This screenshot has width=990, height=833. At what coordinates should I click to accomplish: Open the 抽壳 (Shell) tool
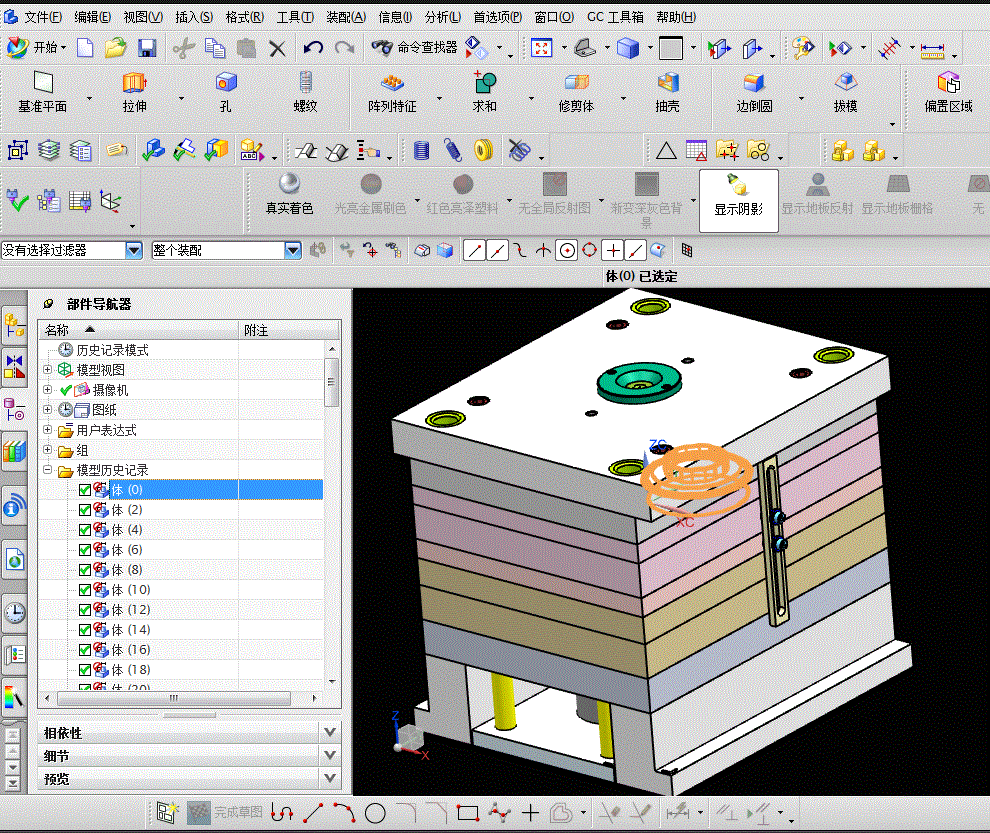667,84
